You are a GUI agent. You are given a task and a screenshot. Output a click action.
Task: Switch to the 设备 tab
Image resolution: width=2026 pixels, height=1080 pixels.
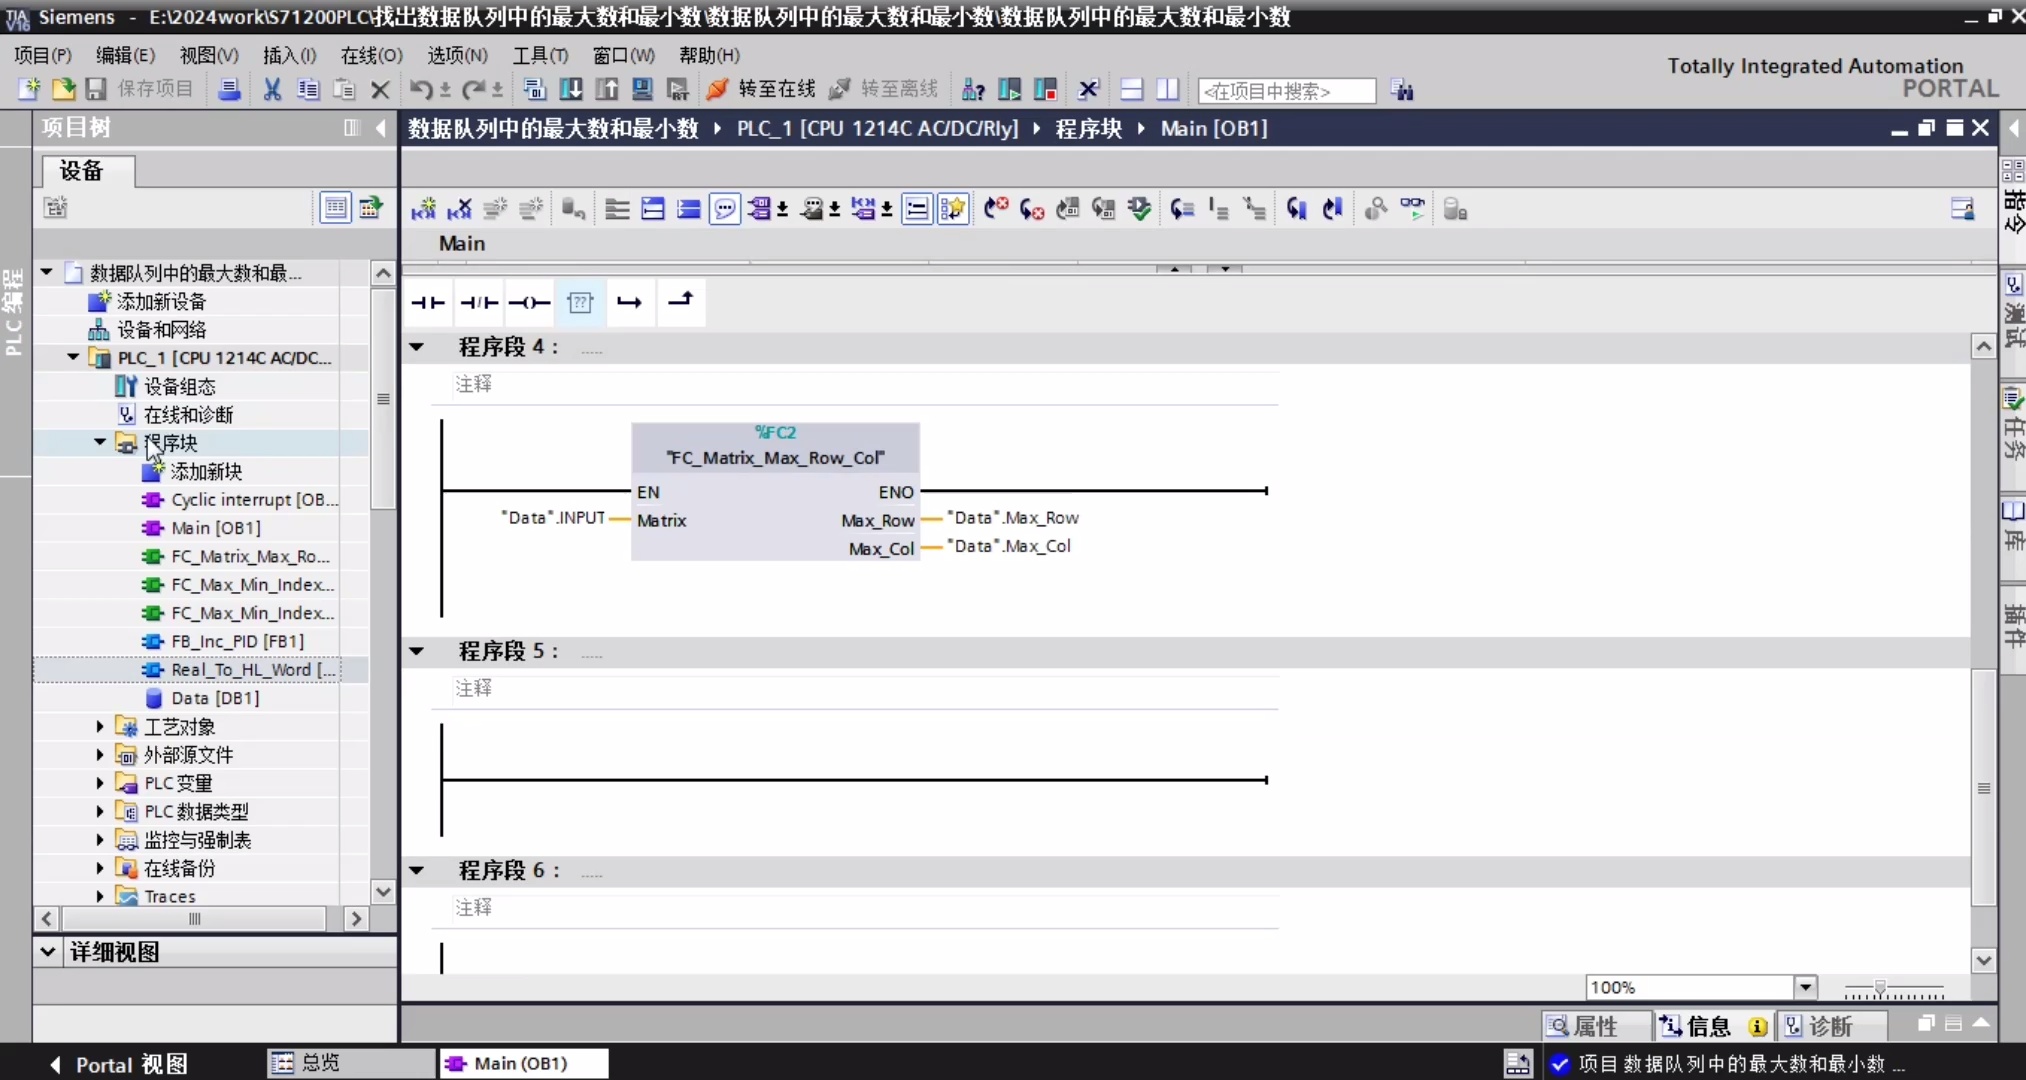(x=82, y=171)
